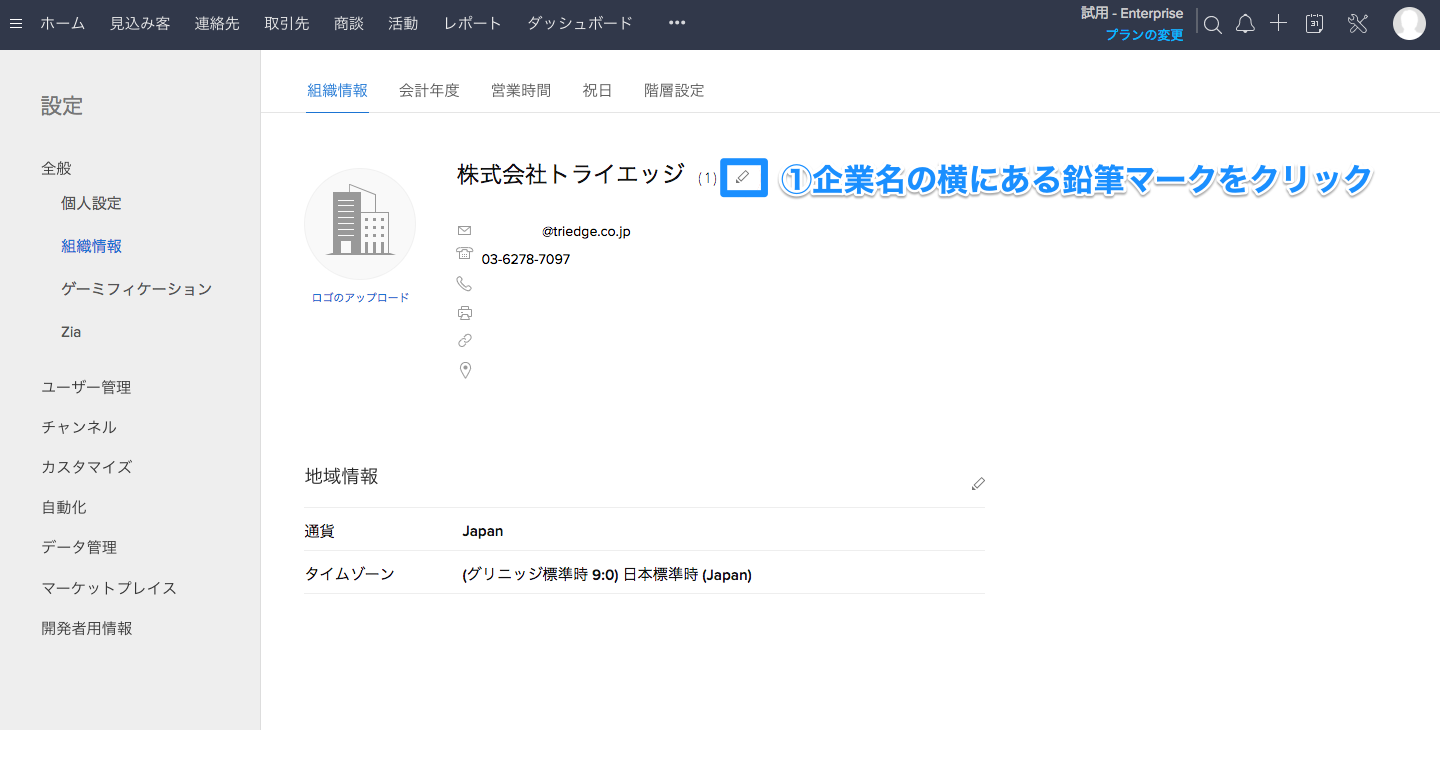
Task: Click the mobile phone handset icon
Action: 464,284
